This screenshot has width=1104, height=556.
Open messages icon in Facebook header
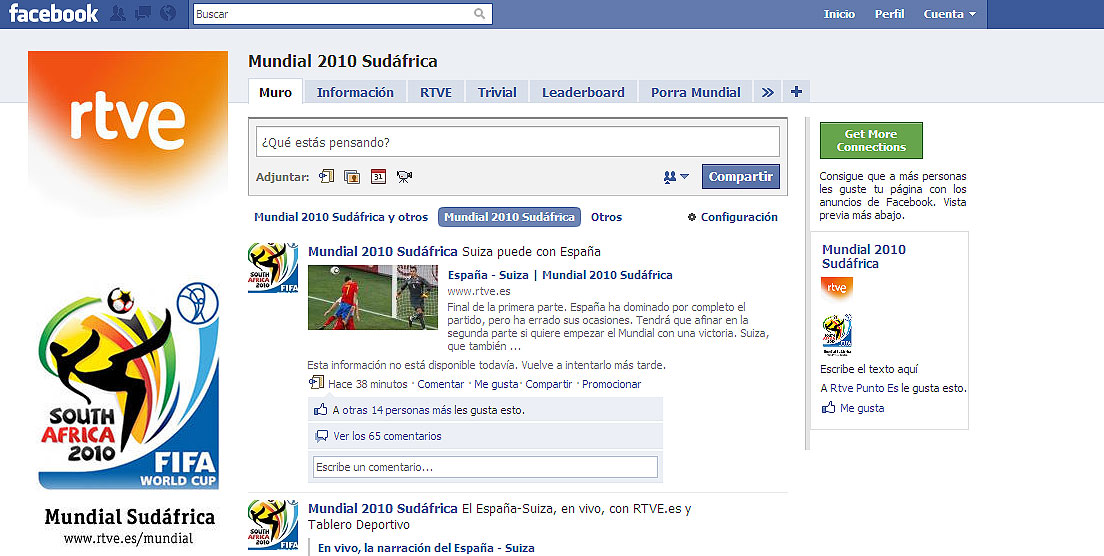[x=143, y=14]
